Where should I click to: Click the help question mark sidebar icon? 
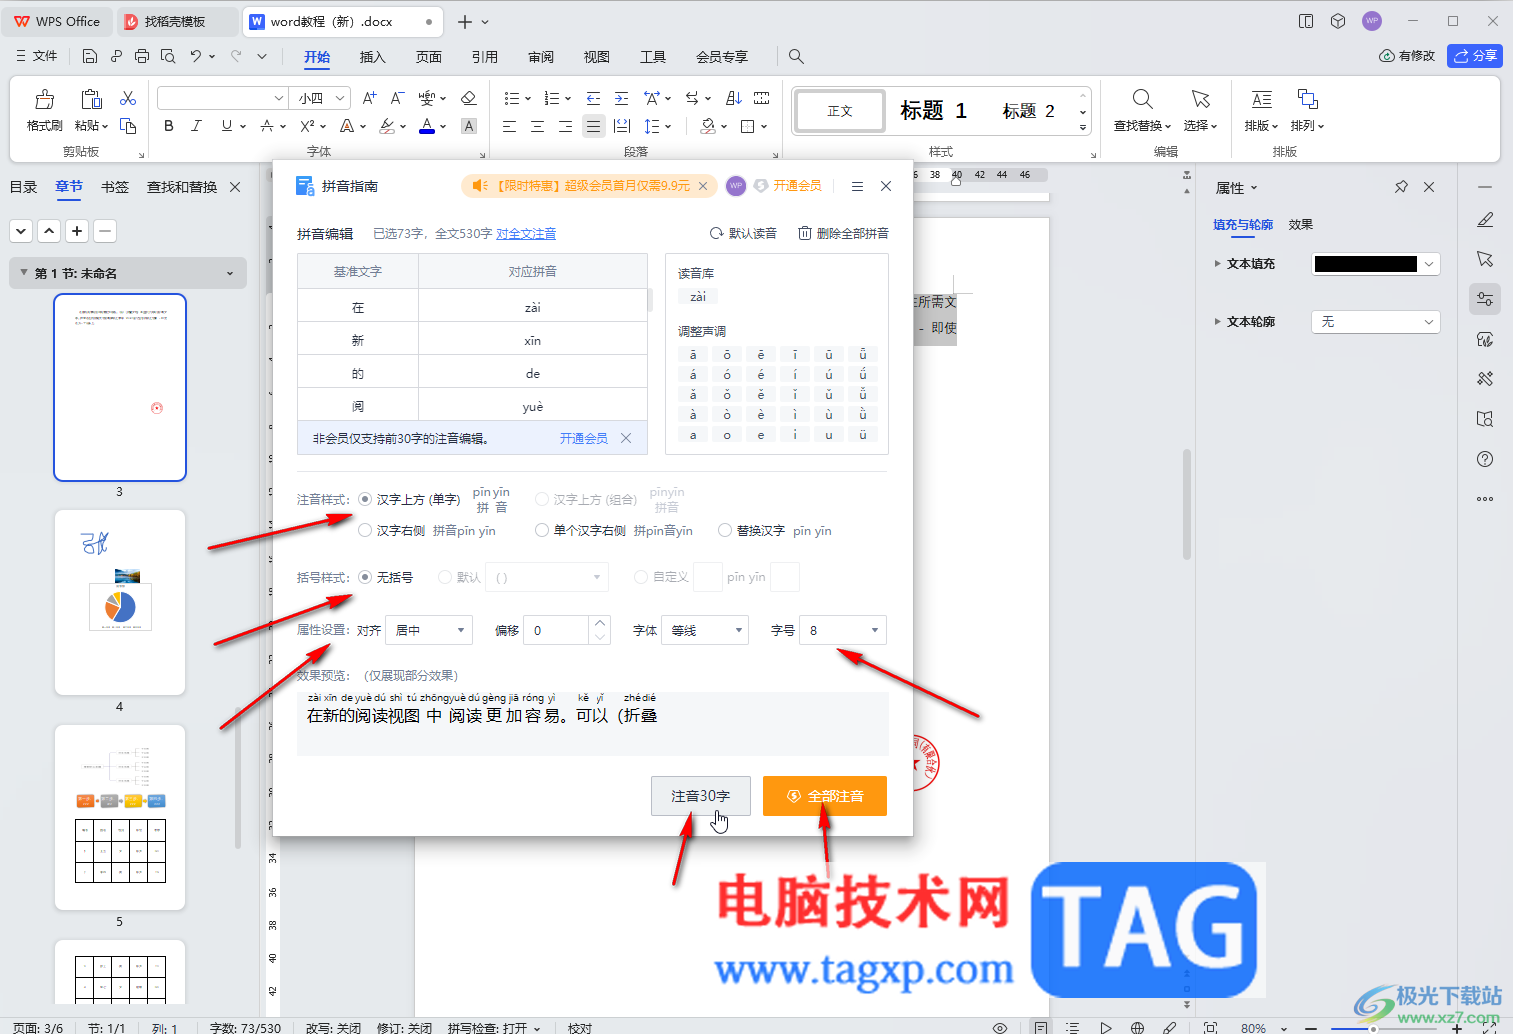coord(1485,459)
